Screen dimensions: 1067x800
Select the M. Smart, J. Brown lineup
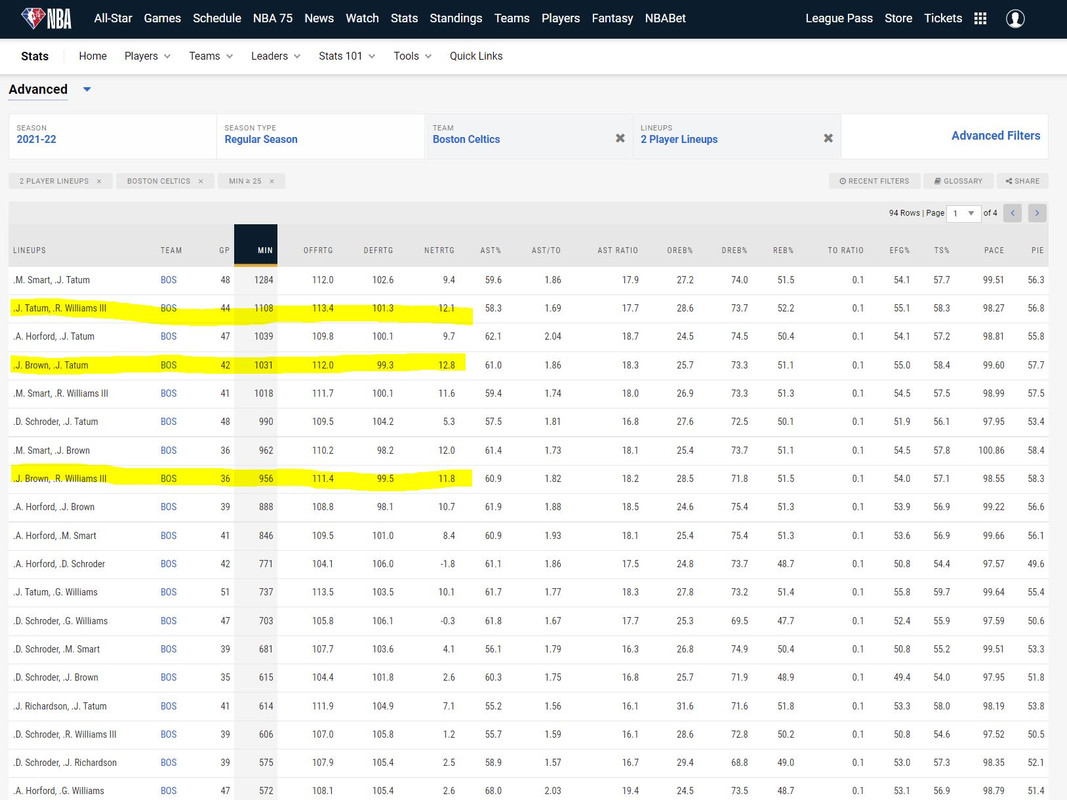click(x=52, y=450)
